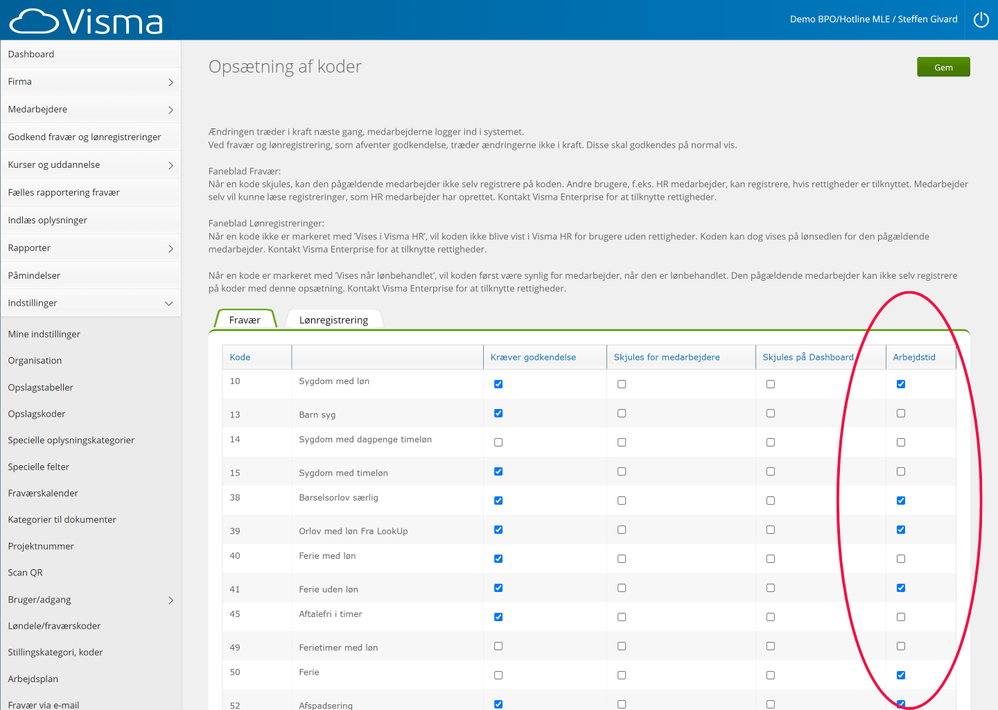Check Skjules på Dashboard for Ferie code 50
Screen dimensions: 998x710
click(771, 675)
